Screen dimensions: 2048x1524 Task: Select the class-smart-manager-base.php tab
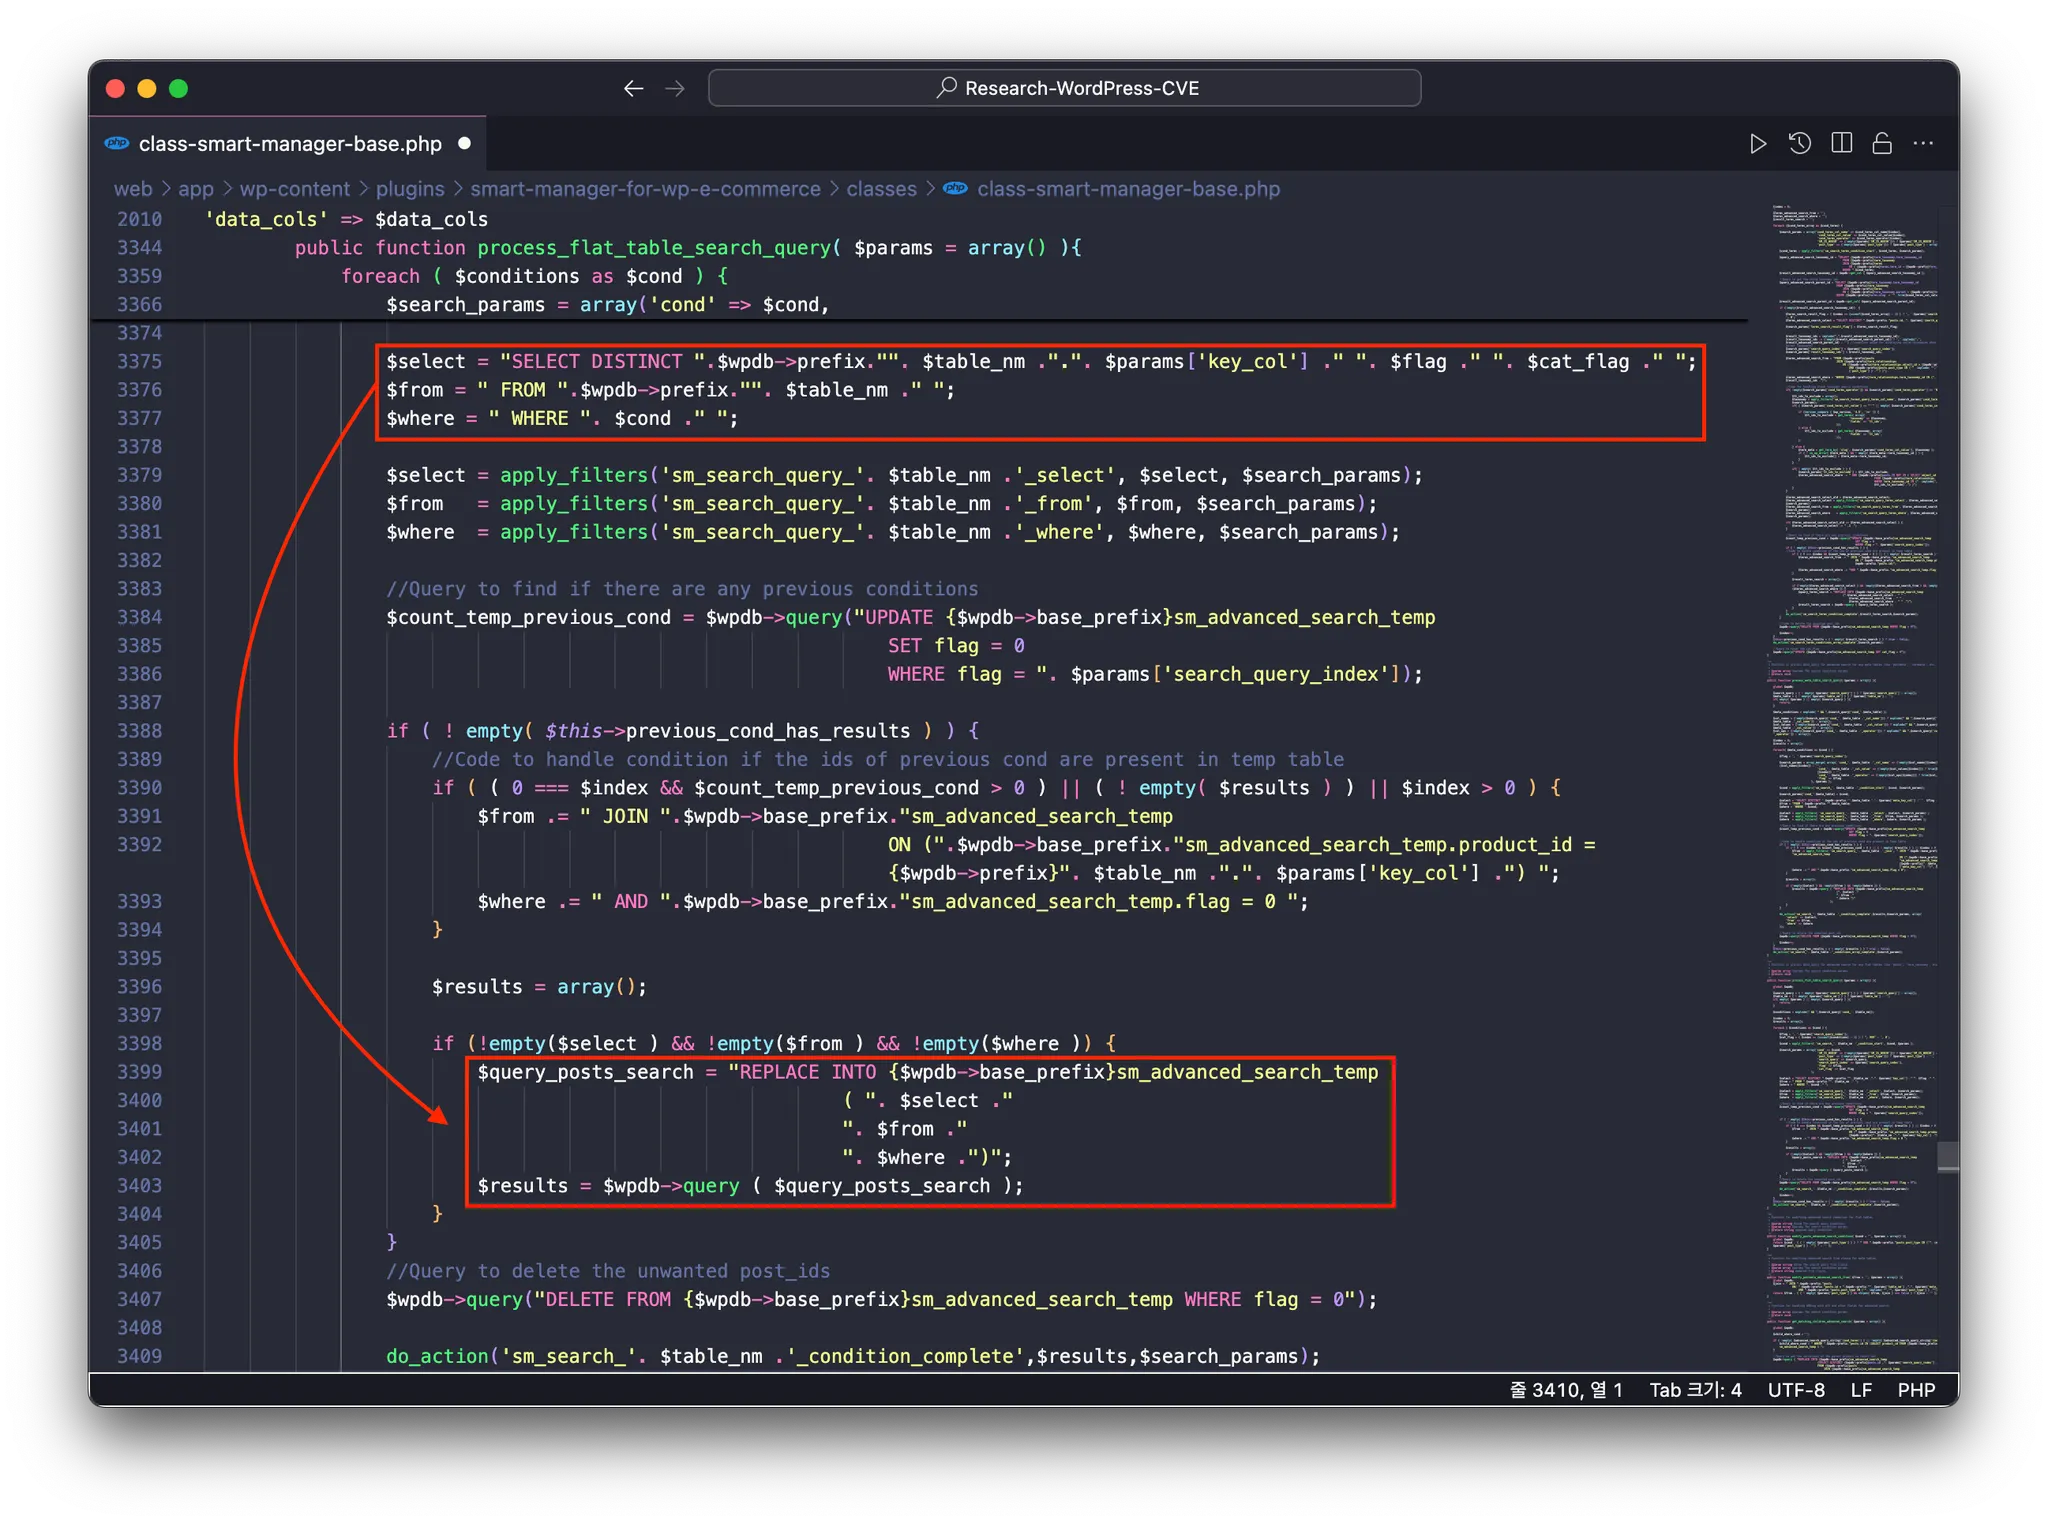point(290,144)
